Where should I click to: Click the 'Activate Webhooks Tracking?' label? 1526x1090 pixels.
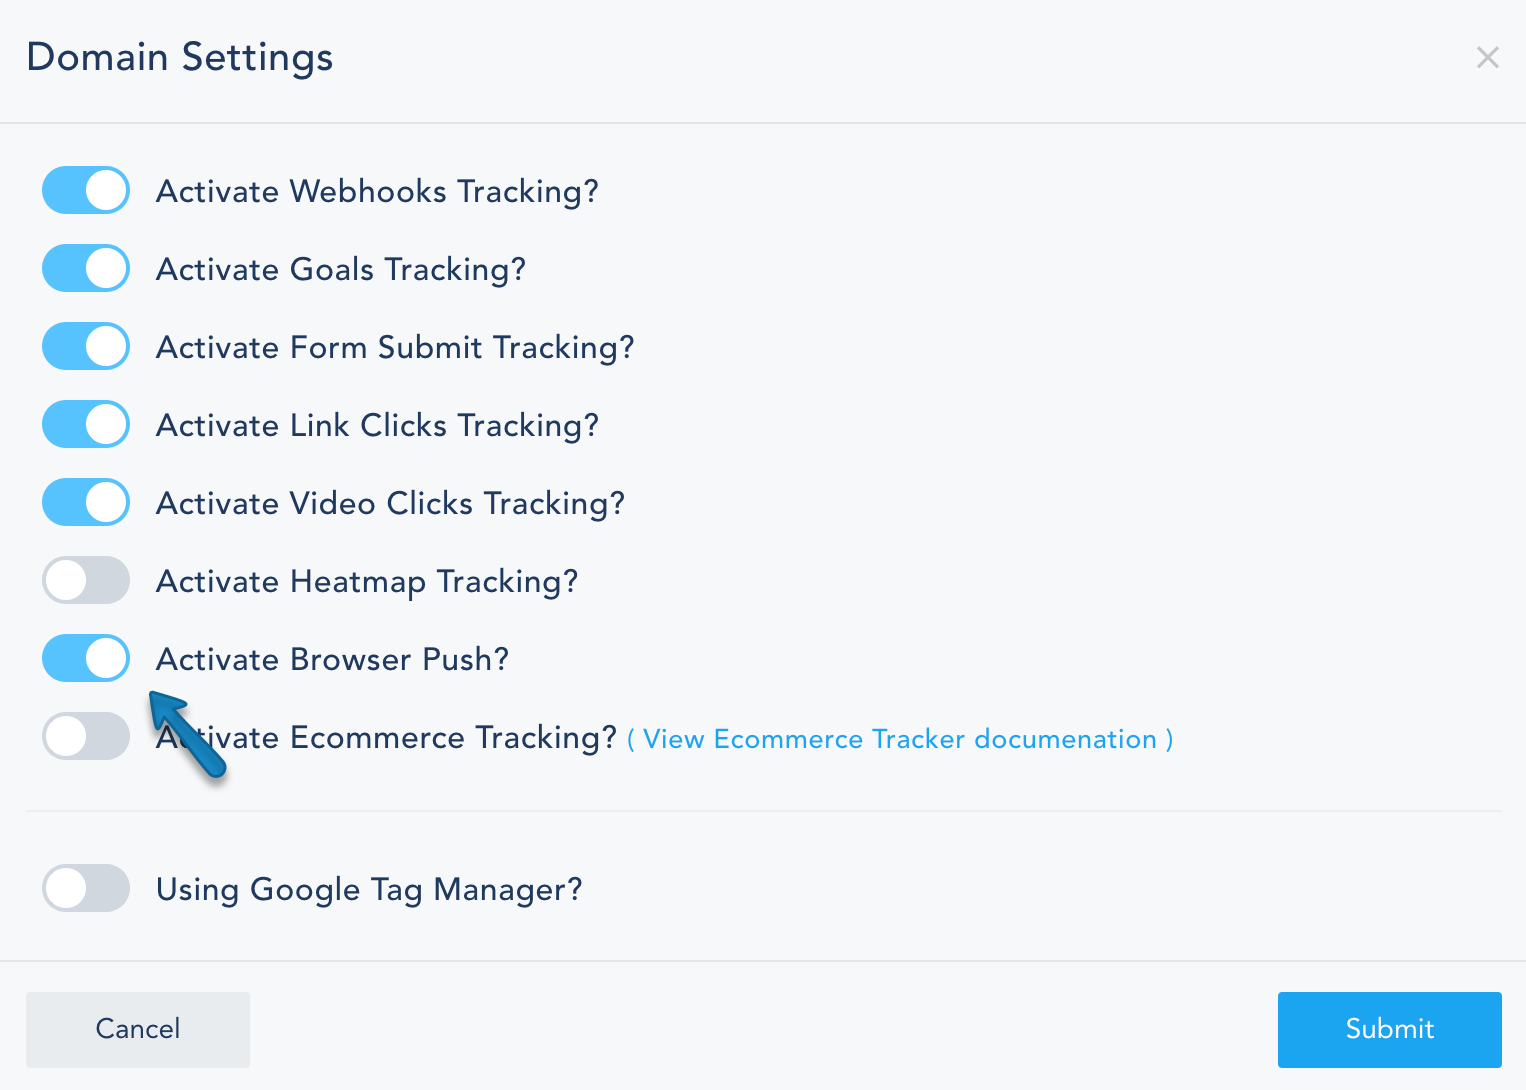tap(377, 191)
